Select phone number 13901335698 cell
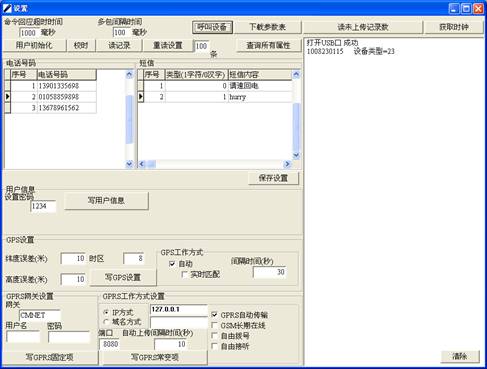Screen dimensions: 487x369 point(67,86)
